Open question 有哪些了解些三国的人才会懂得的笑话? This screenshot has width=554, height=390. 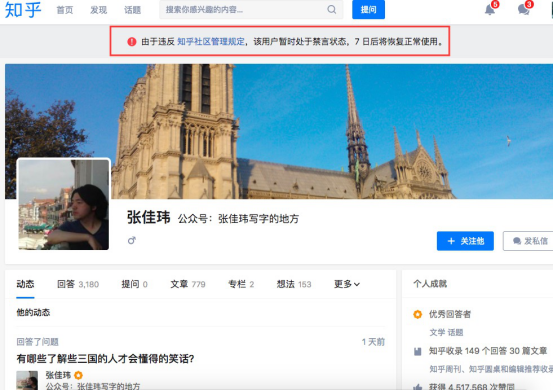[105, 359]
